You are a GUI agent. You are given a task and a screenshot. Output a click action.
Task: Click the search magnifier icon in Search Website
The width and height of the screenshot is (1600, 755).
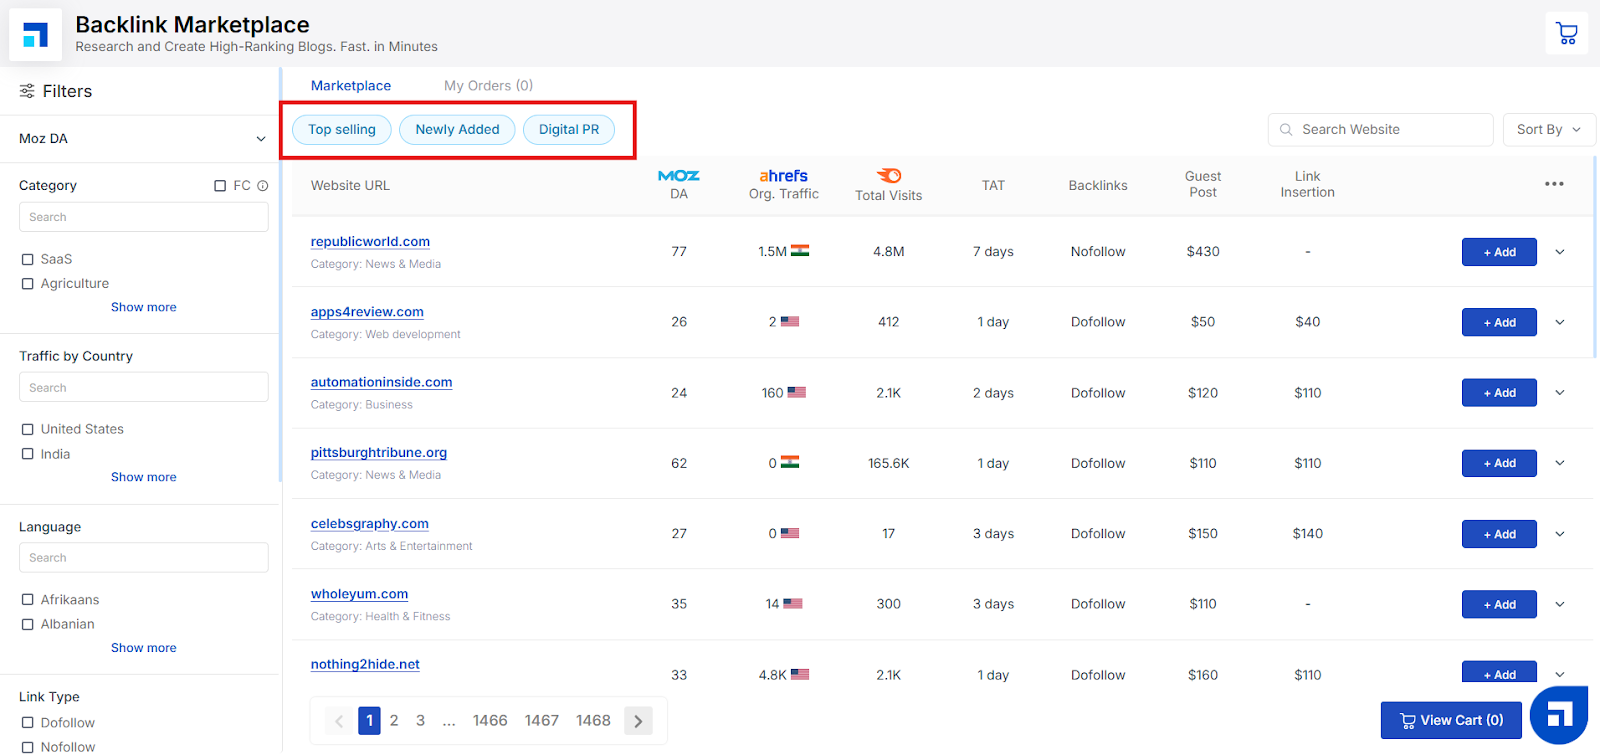click(1287, 130)
